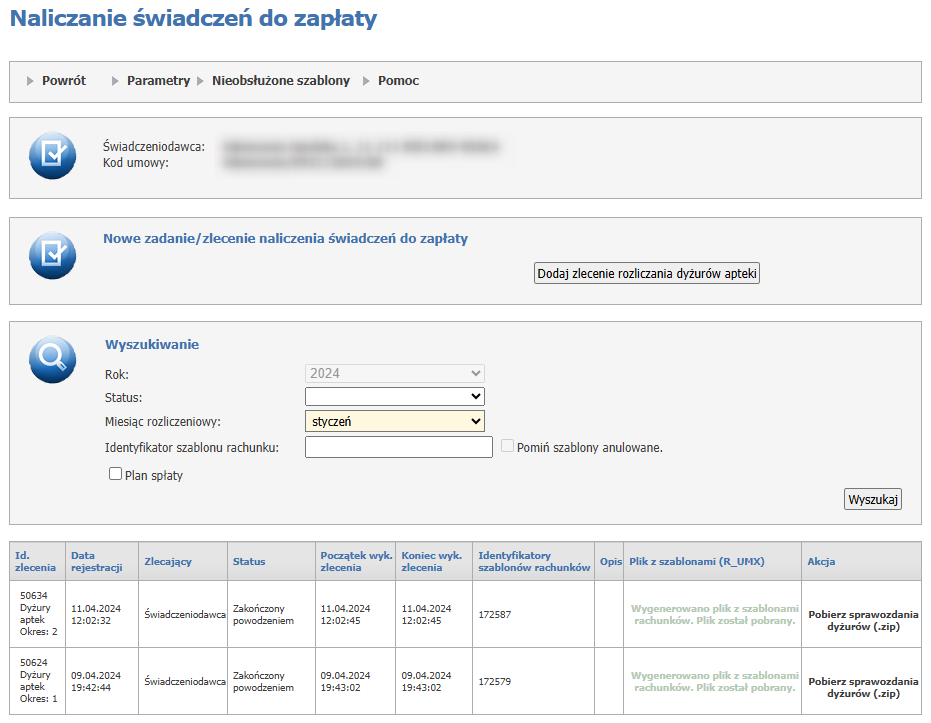Open the Status dropdown
This screenshot has height=723, width=931.
pyautogui.click(x=394, y=397)
